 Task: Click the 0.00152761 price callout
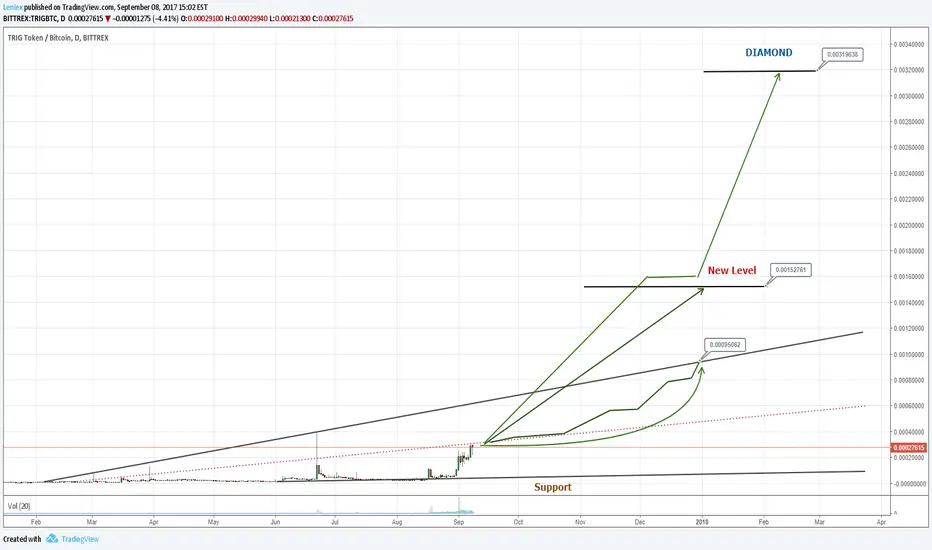click(791, 270)
